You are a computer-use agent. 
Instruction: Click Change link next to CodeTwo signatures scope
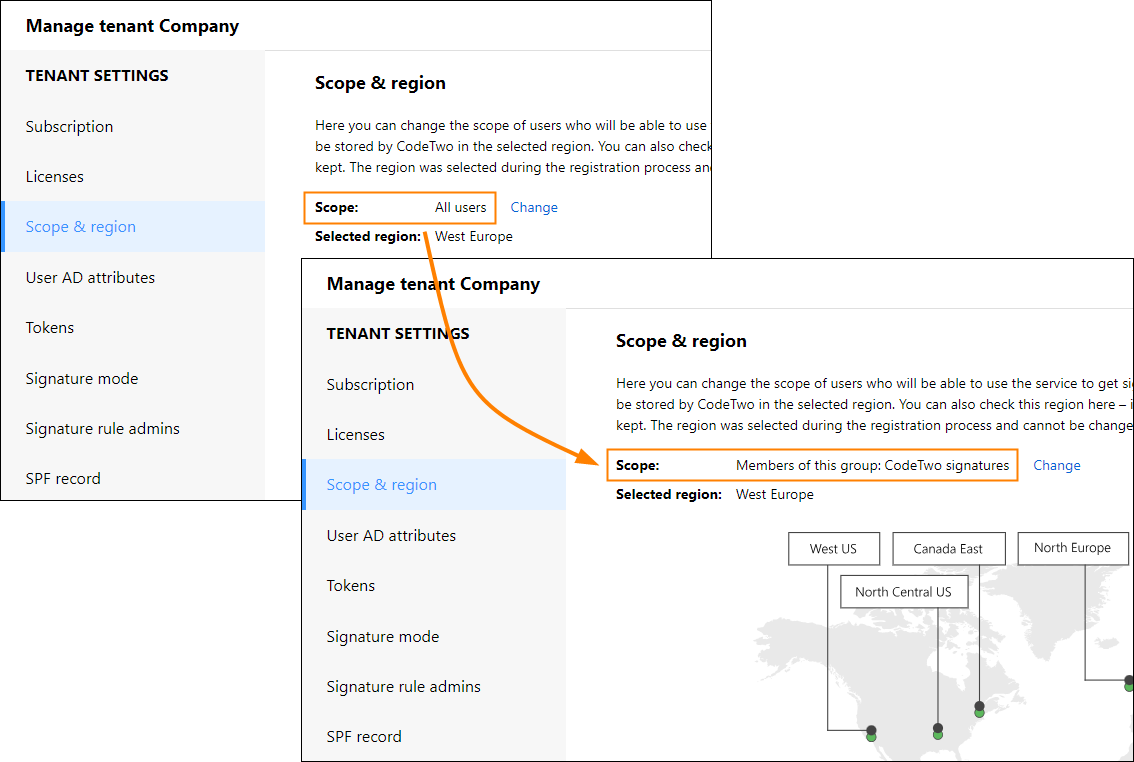pyautogui.click(x=1057, y=466)
